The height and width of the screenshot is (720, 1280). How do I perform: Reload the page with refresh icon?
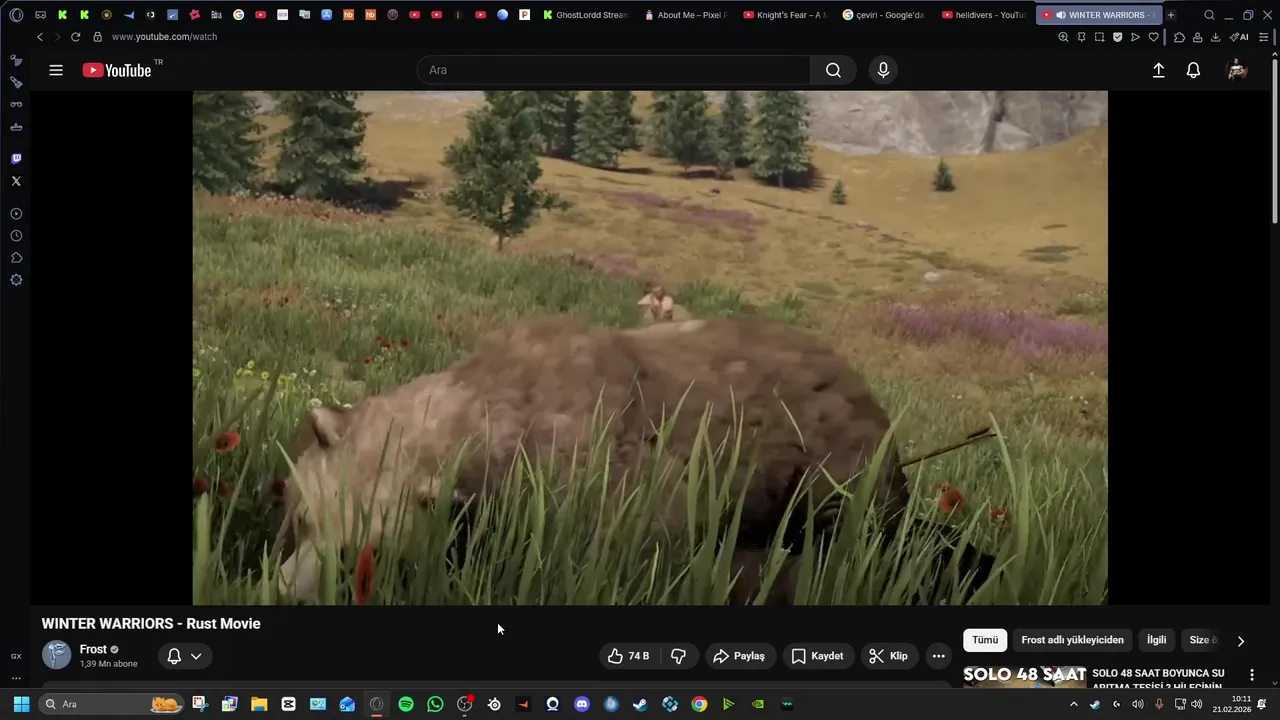[x=75, y=37]
